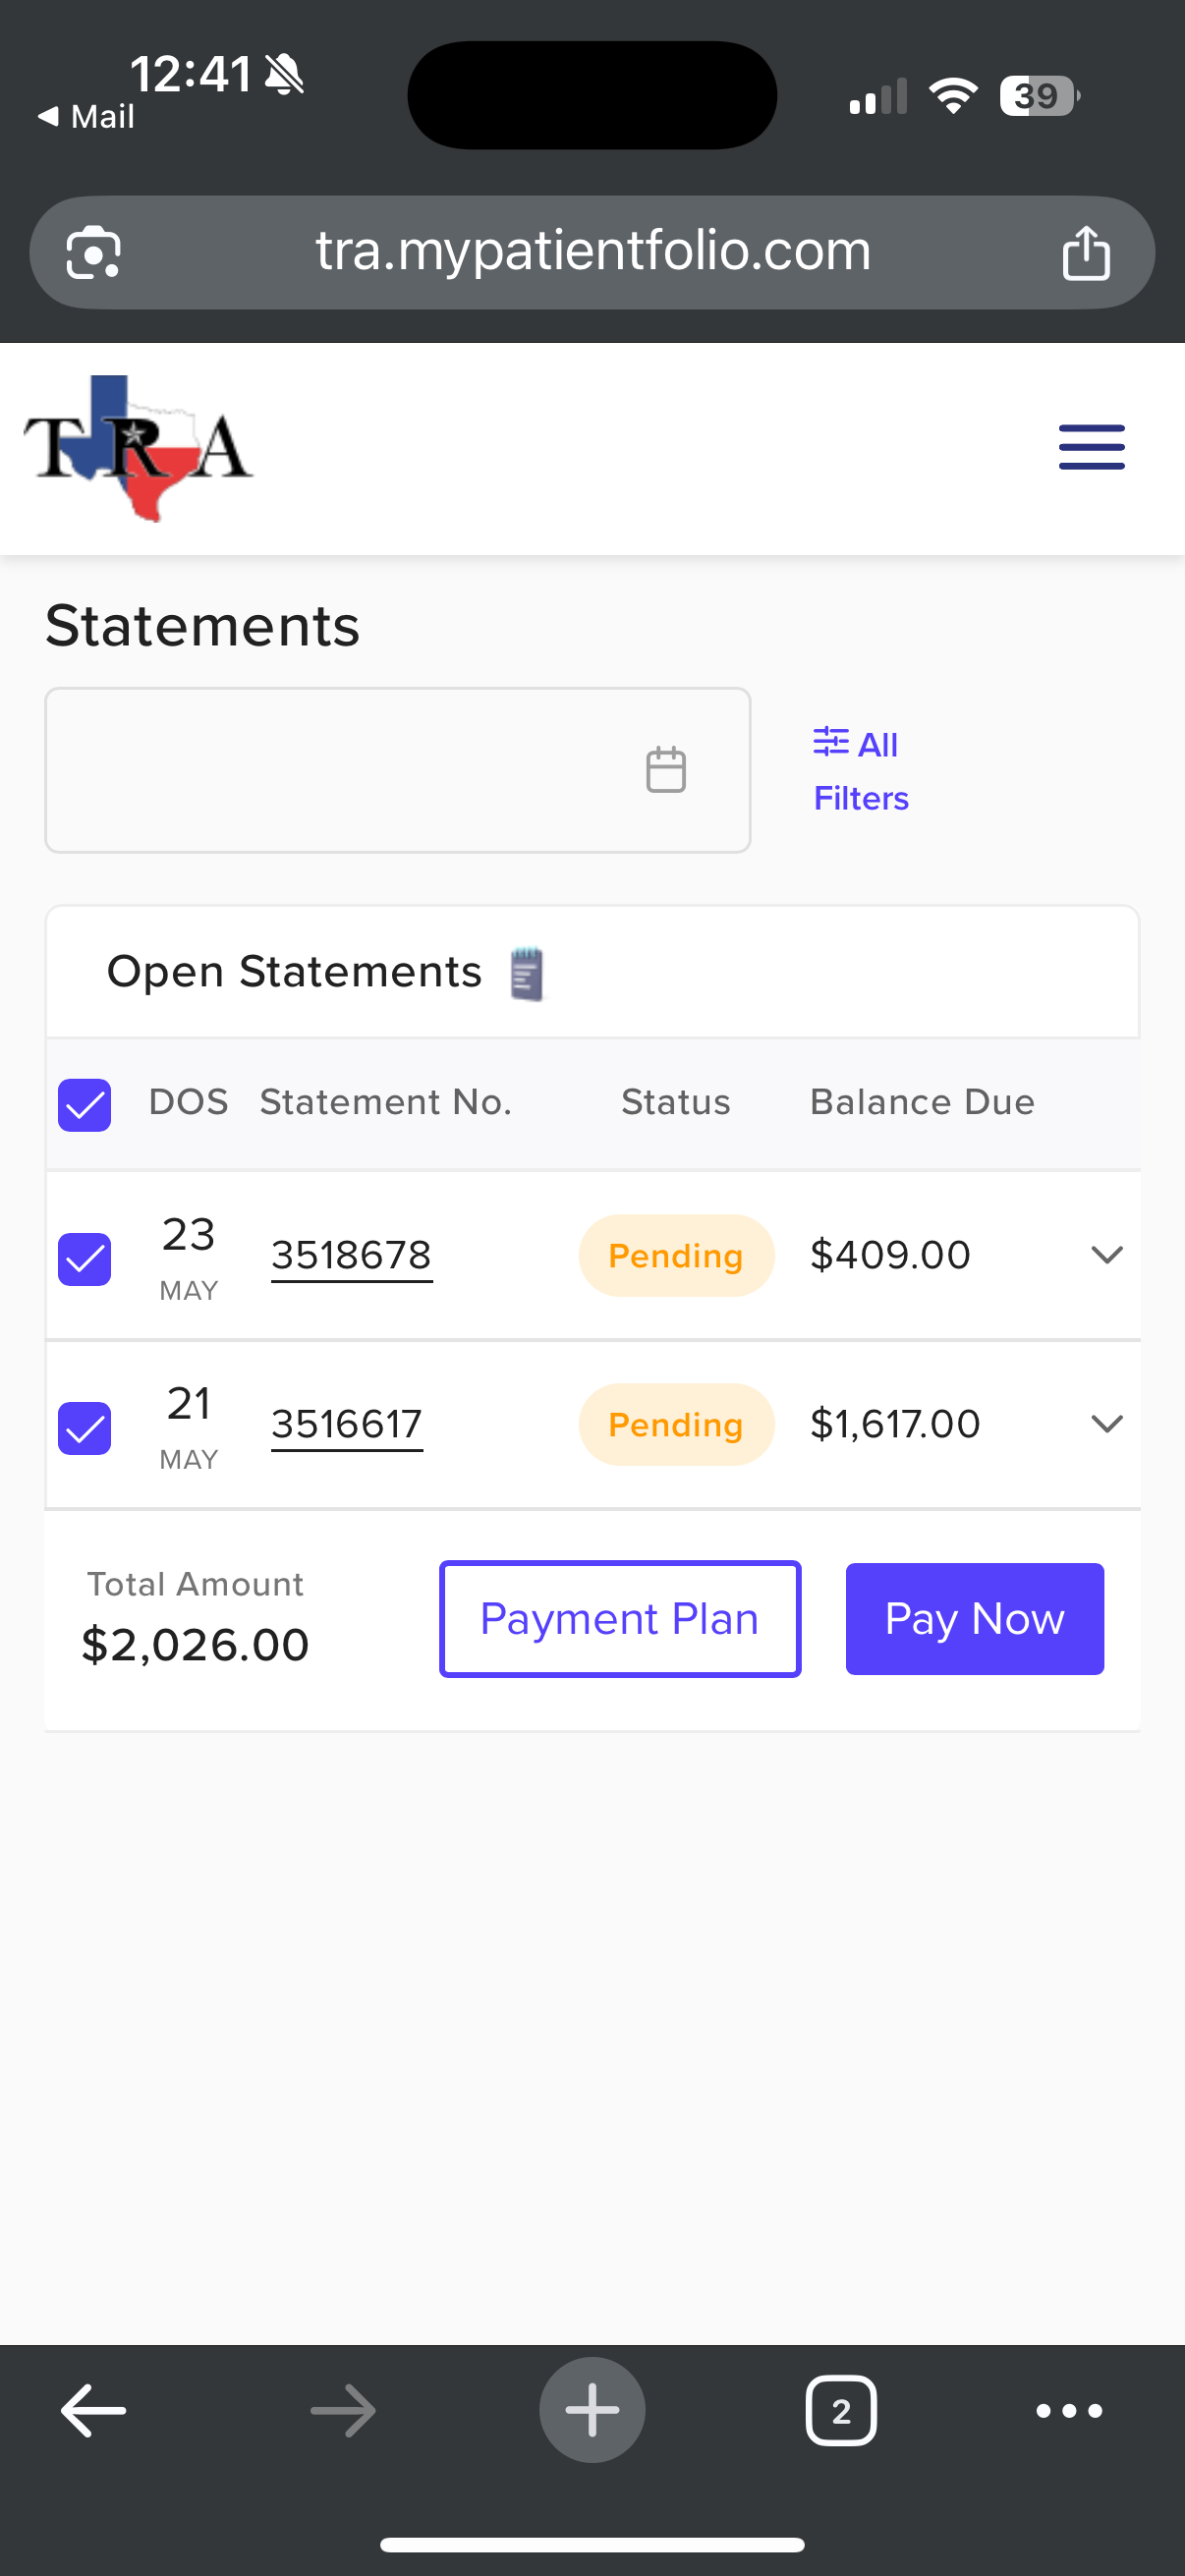Open browser three-dot more menu
The width and height of the screenshot is (1185, 2576).
1068,2410
